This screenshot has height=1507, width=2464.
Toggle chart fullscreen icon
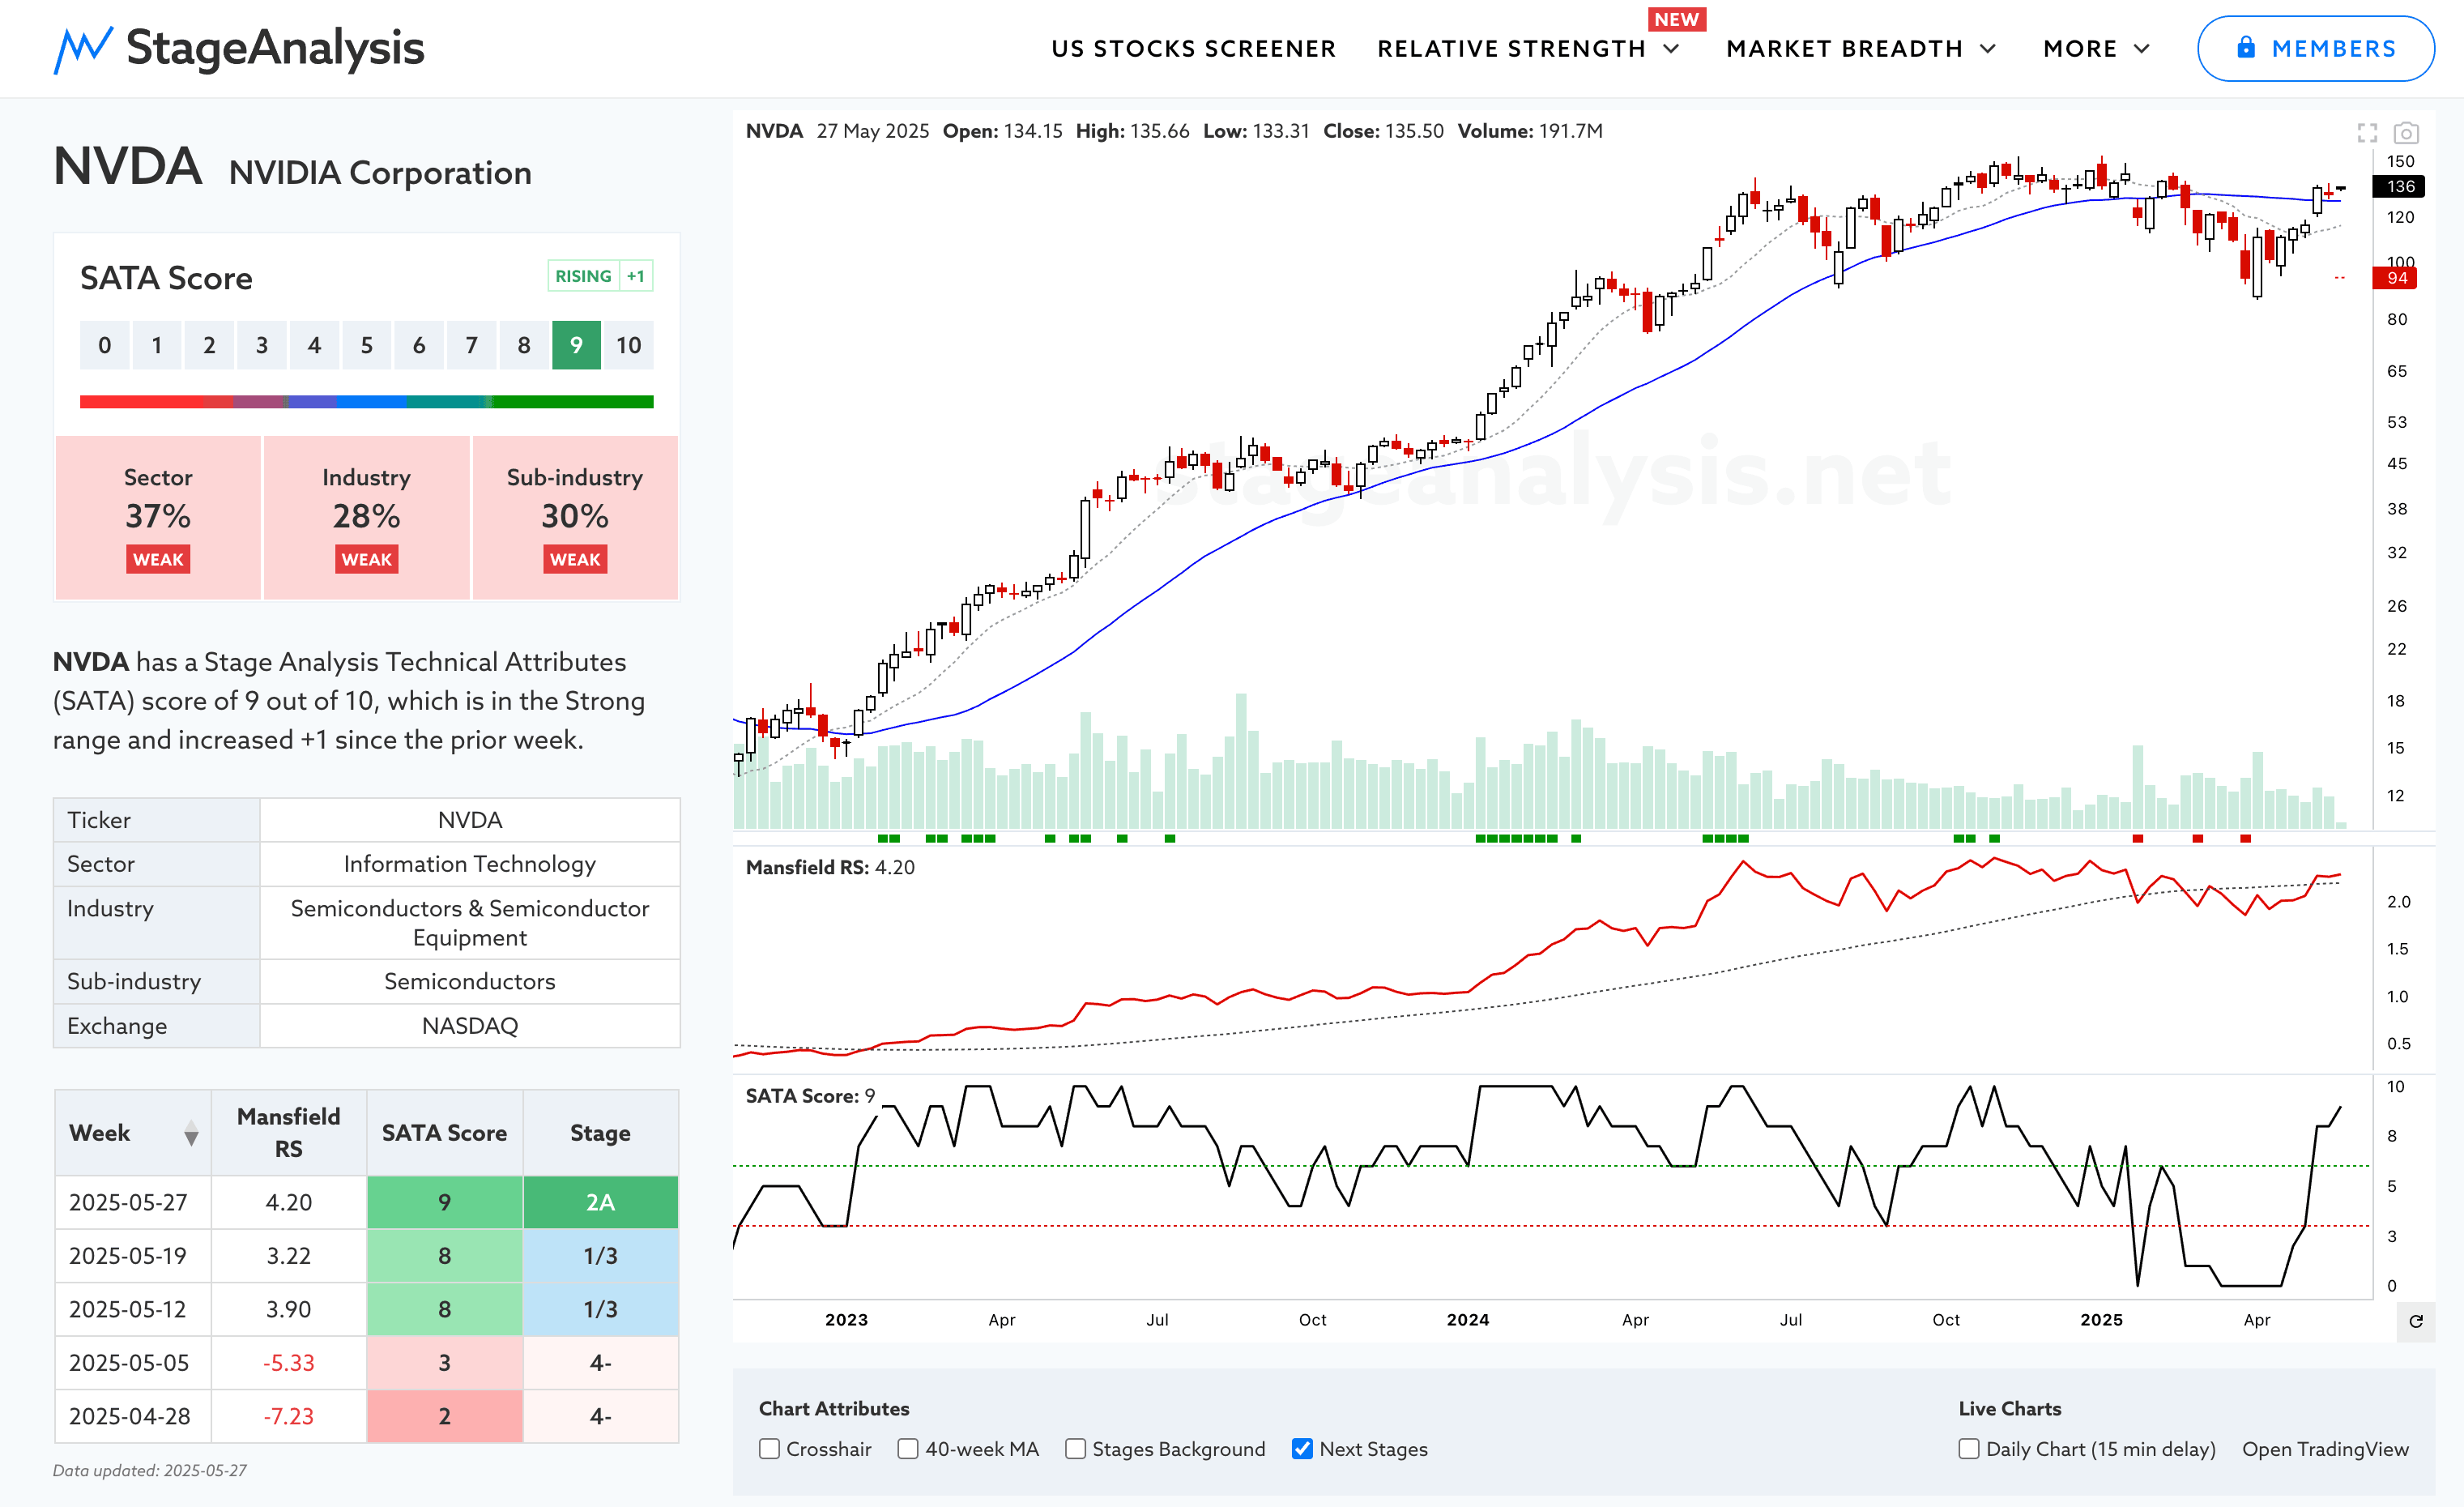[x=2367, y=132]
